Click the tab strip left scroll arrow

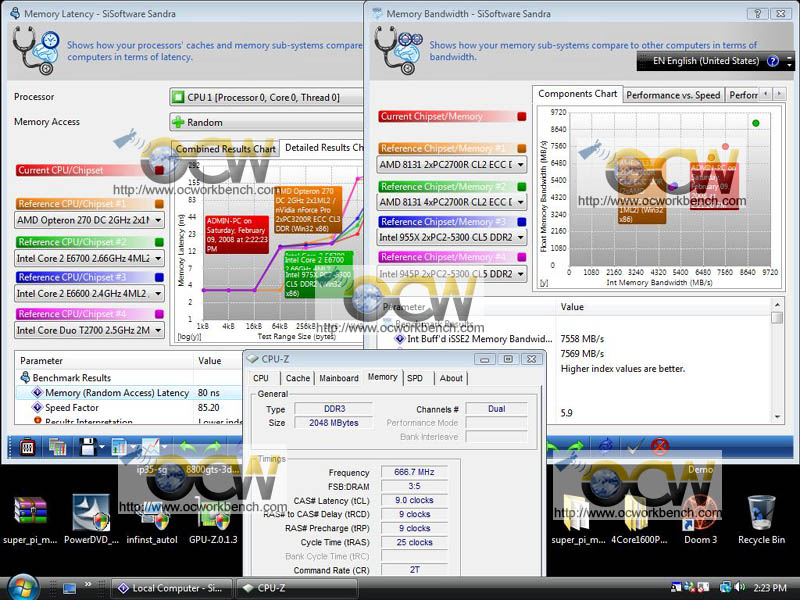pyautogui.click(x=765, y=94)
